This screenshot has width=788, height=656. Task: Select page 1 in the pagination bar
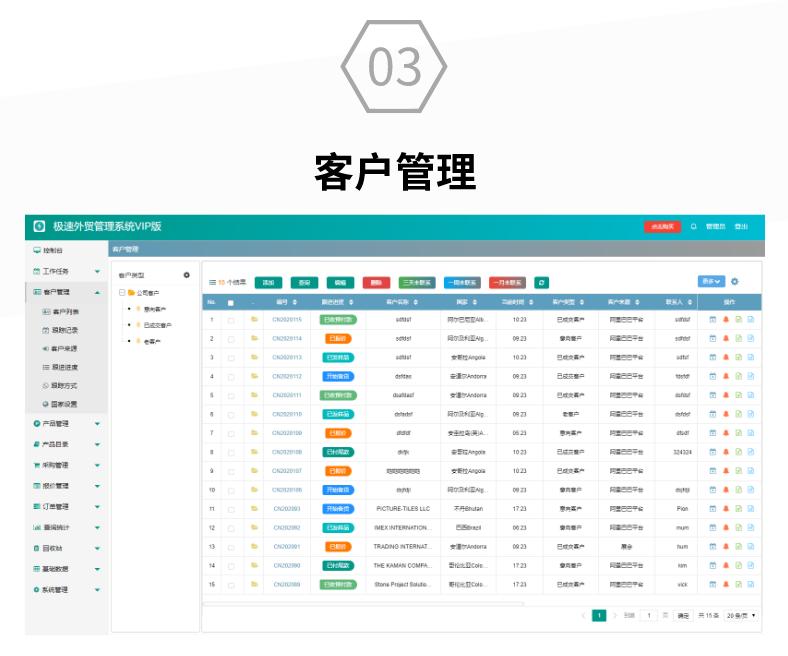(599, 615)
